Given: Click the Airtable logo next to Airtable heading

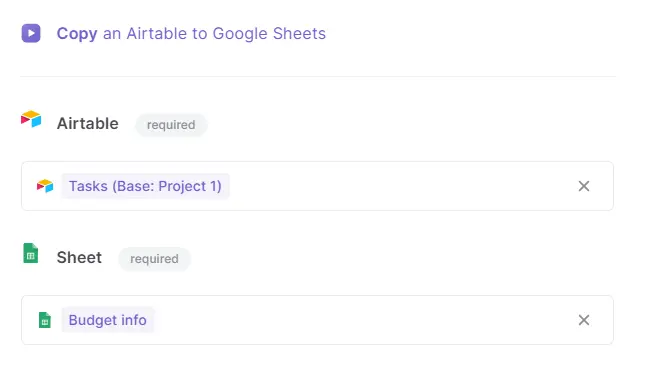Looking at the screenshot, I should [x=31, y=119].
